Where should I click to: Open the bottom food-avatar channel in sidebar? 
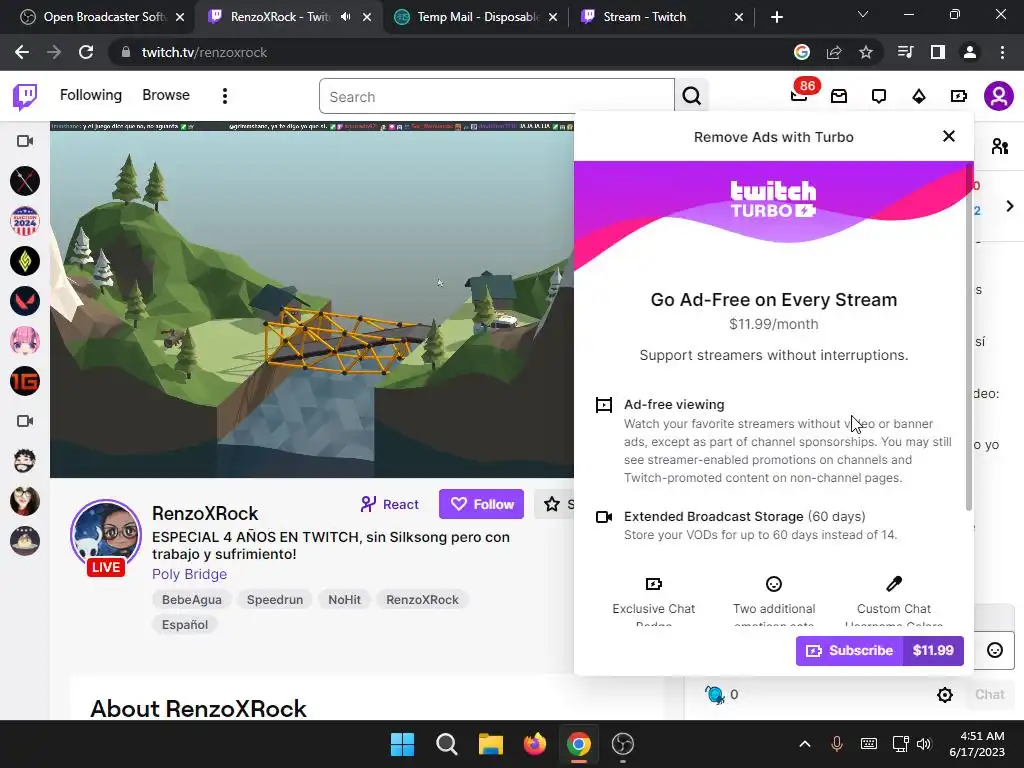(25, 541)
